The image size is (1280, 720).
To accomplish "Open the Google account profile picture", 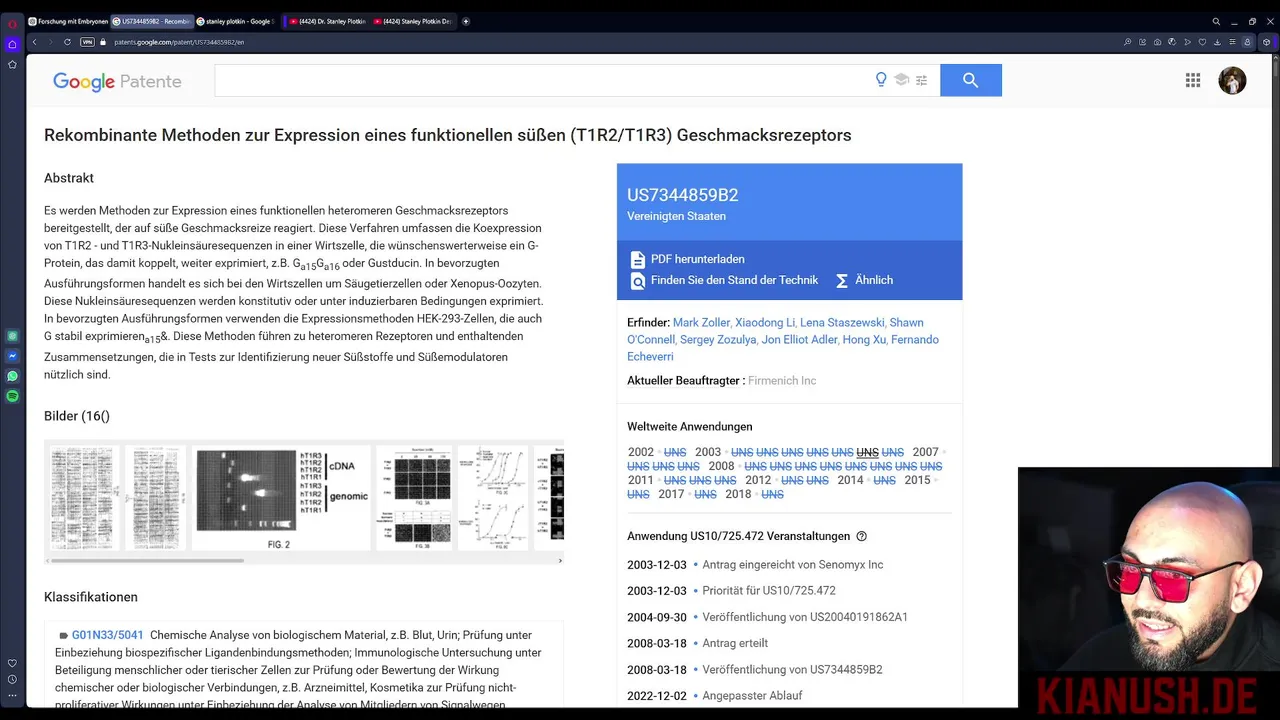I will (x=1232, y=80).
